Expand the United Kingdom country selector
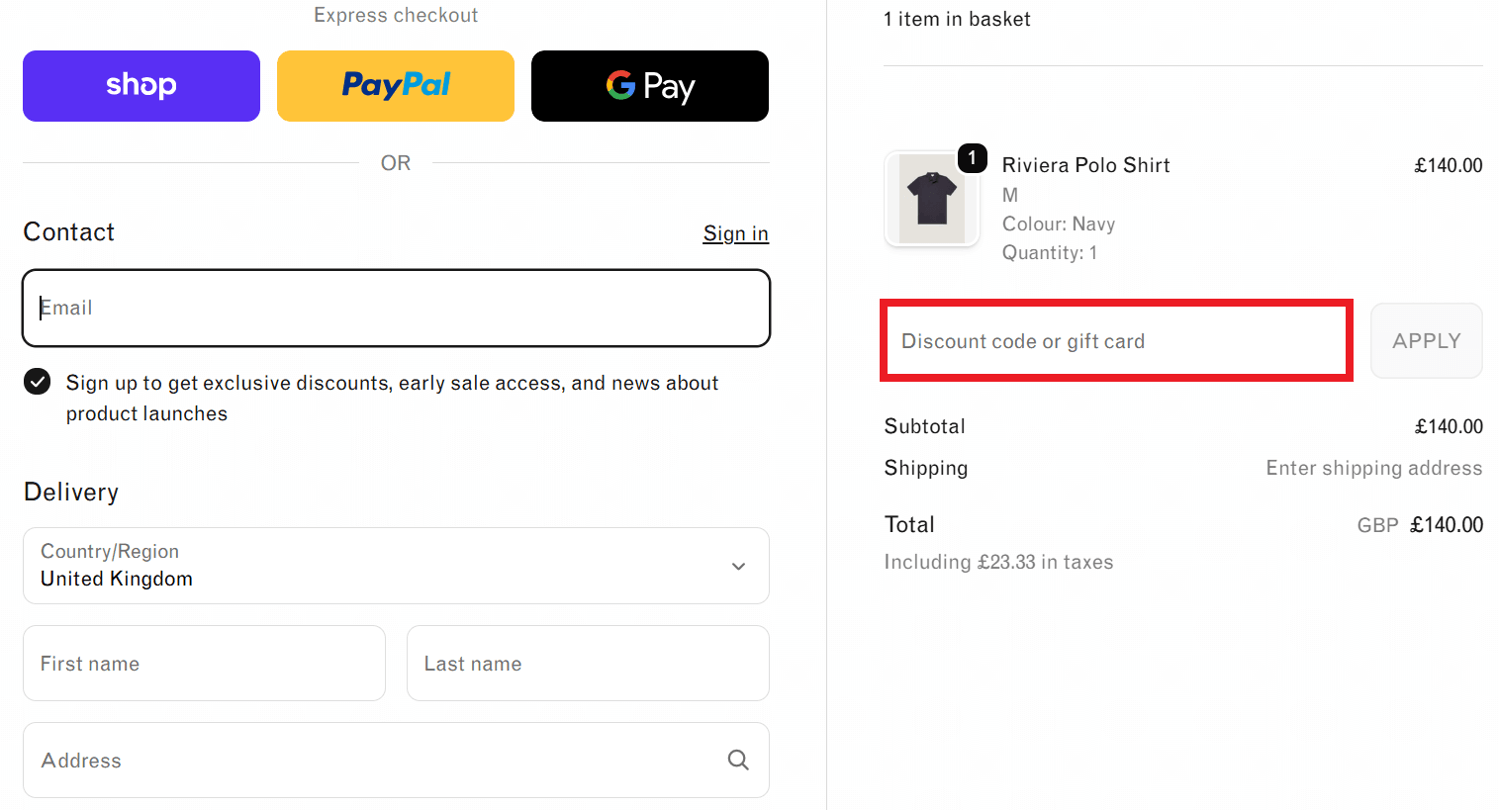1500x810 pixels. (395, 566)
